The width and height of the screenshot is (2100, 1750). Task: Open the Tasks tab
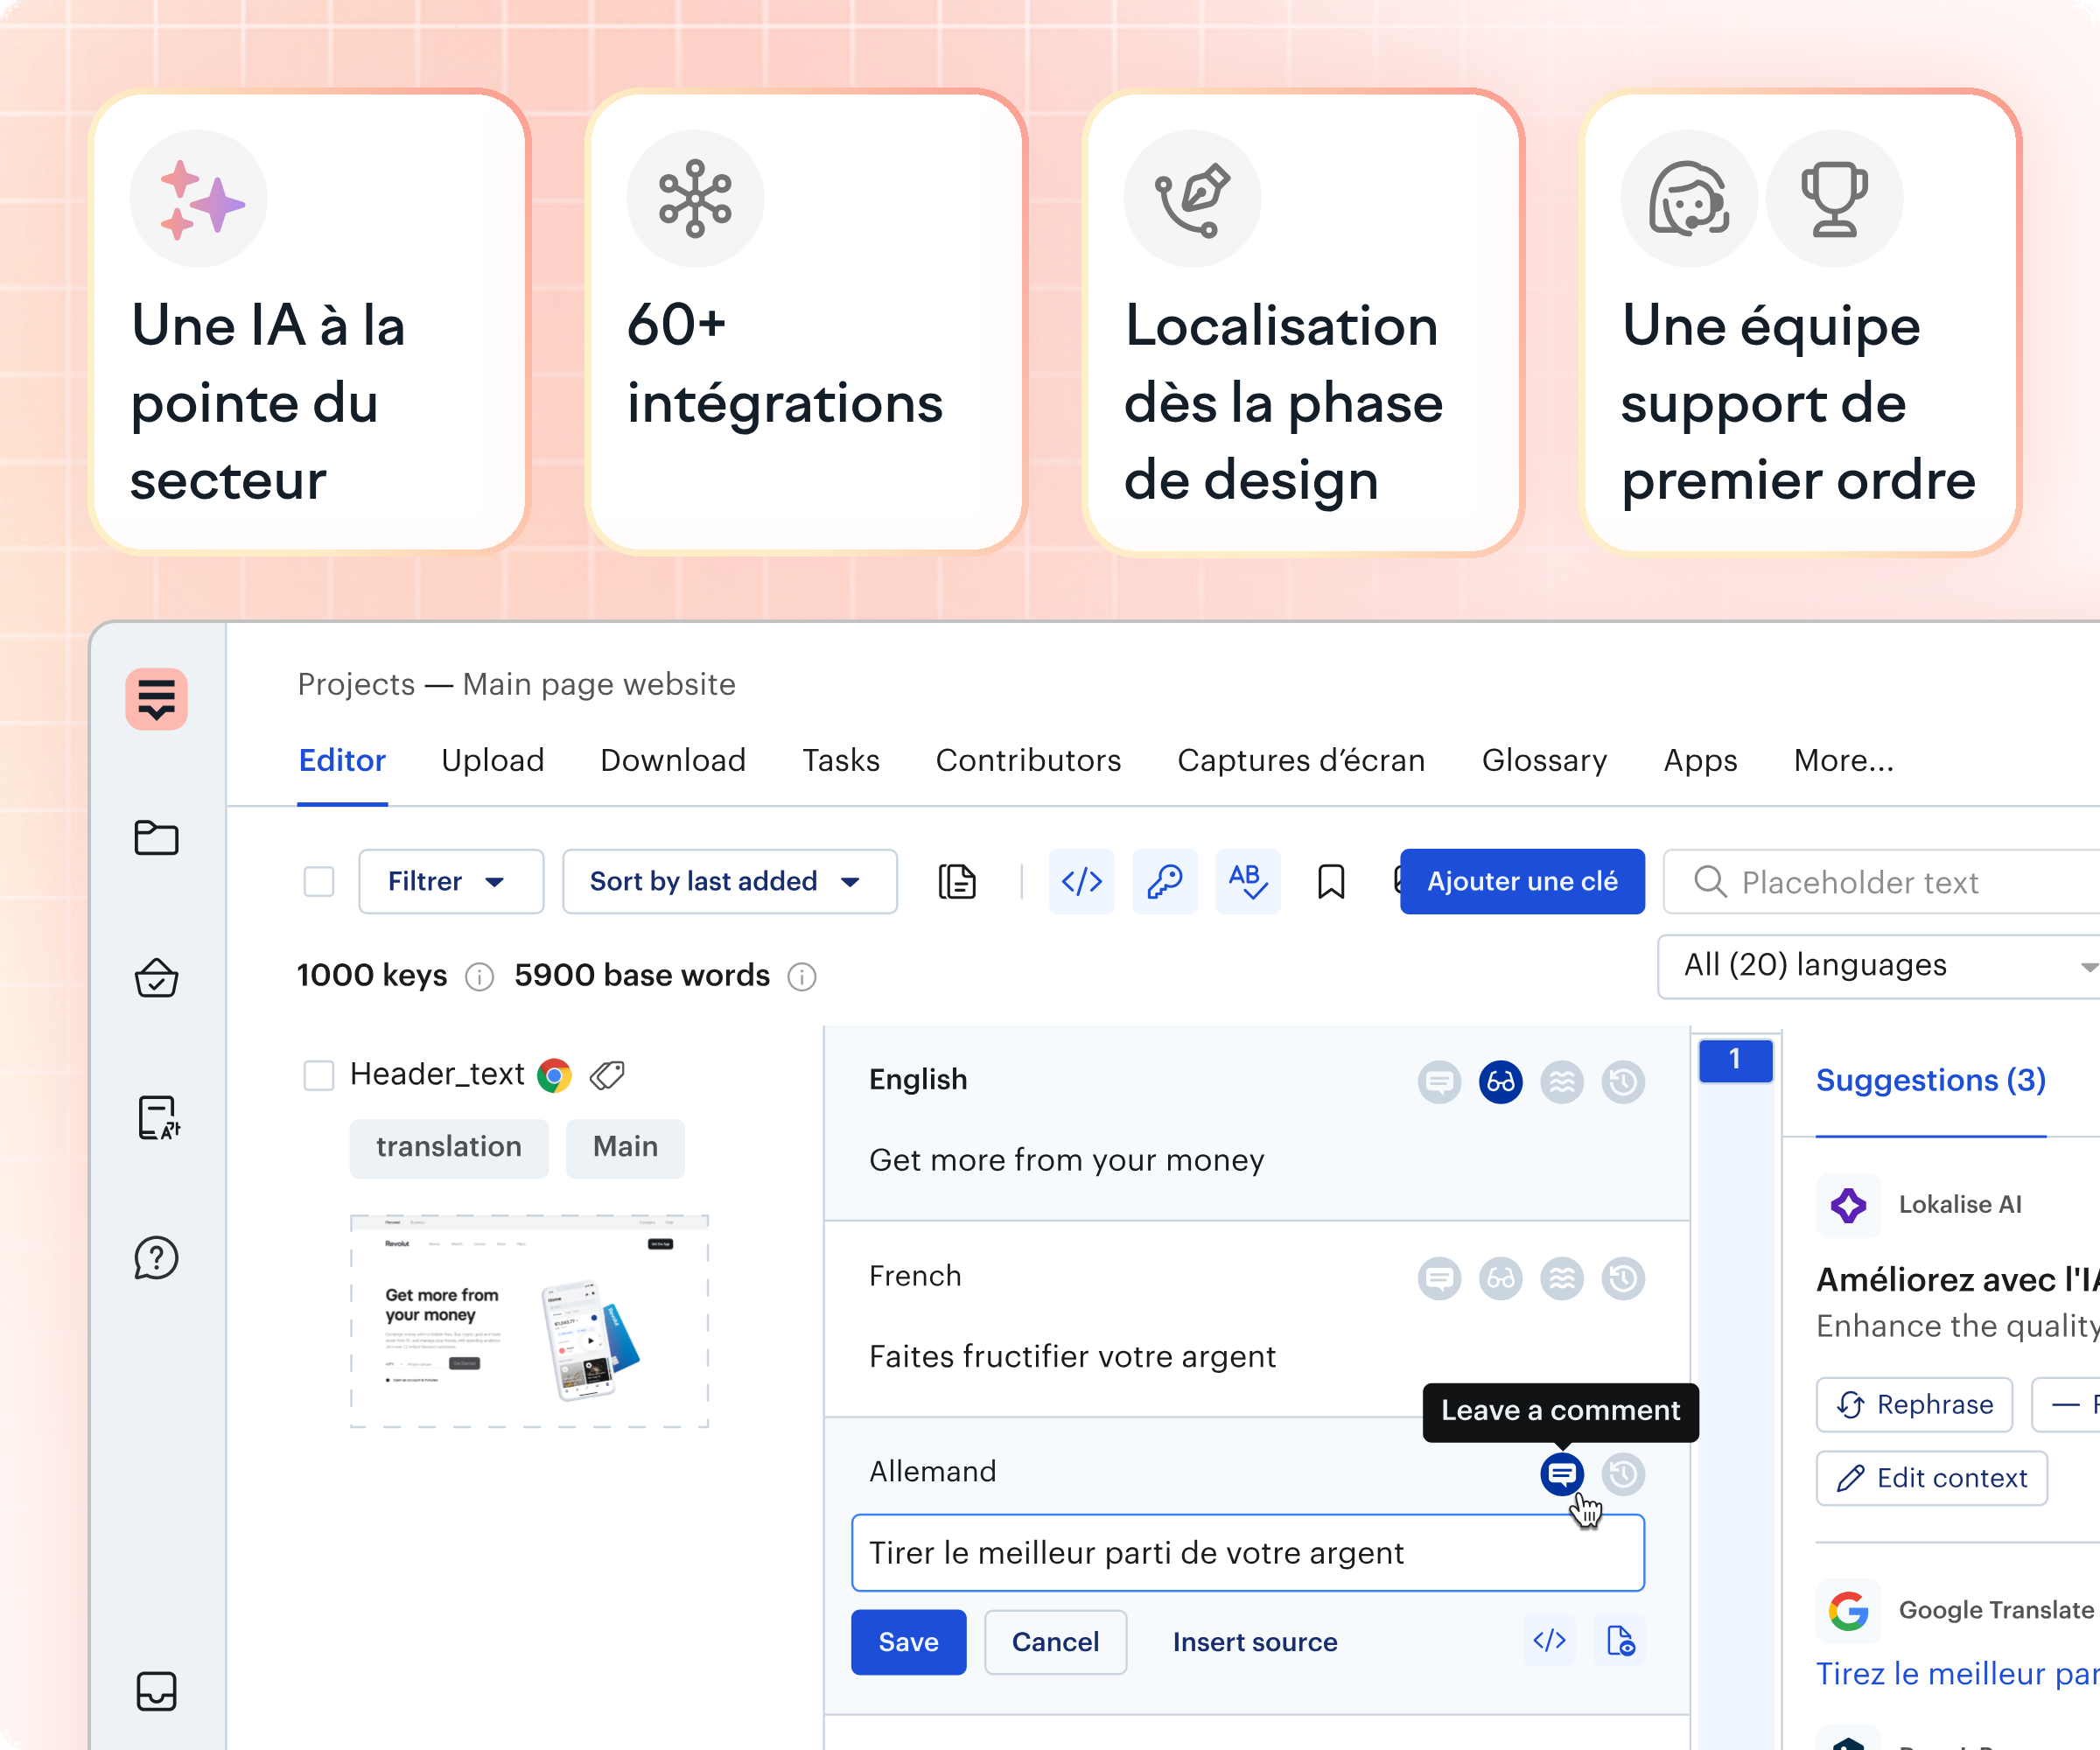[840, 760]
